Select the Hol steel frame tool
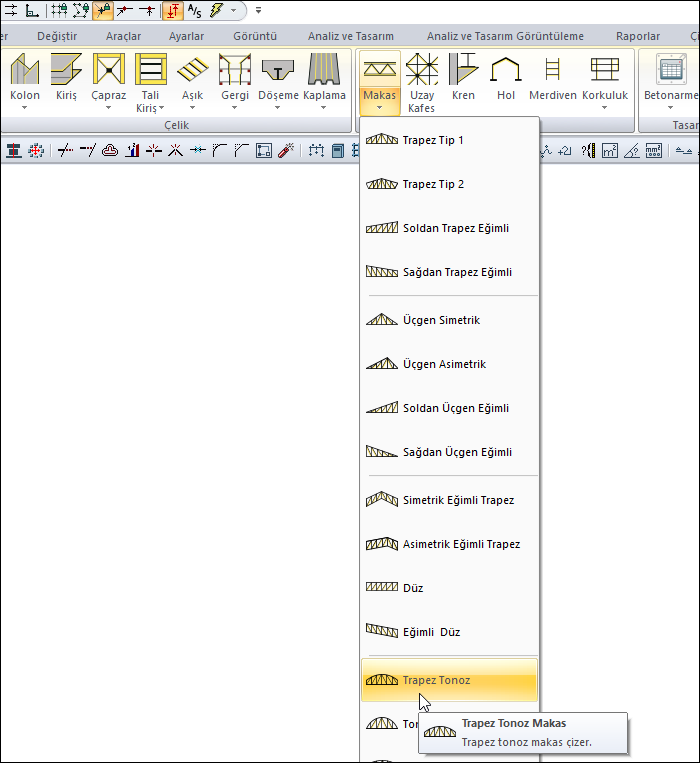700x763 pixels. [x=505, y=70]
